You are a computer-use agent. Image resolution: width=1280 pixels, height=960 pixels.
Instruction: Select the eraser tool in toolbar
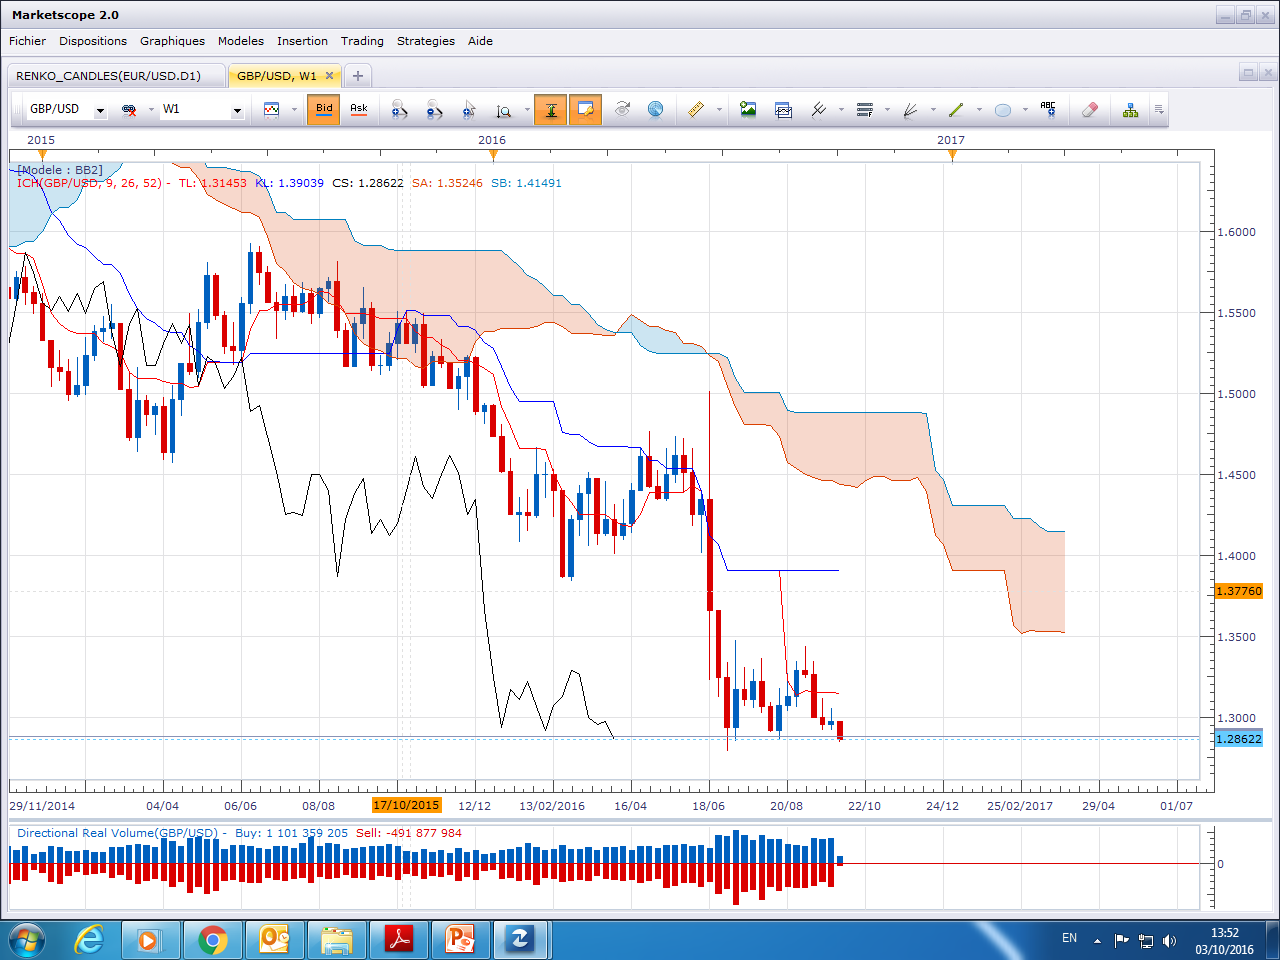click(x=1090, y=110)
